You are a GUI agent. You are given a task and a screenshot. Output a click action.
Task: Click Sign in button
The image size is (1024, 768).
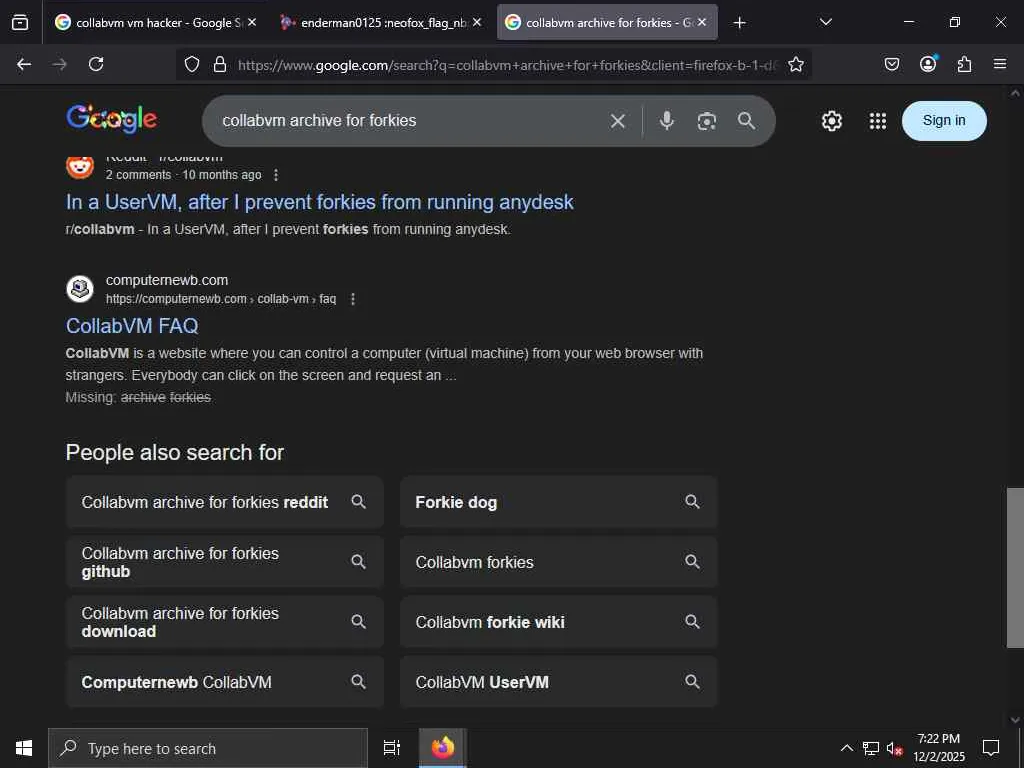[x=944, y=121]
